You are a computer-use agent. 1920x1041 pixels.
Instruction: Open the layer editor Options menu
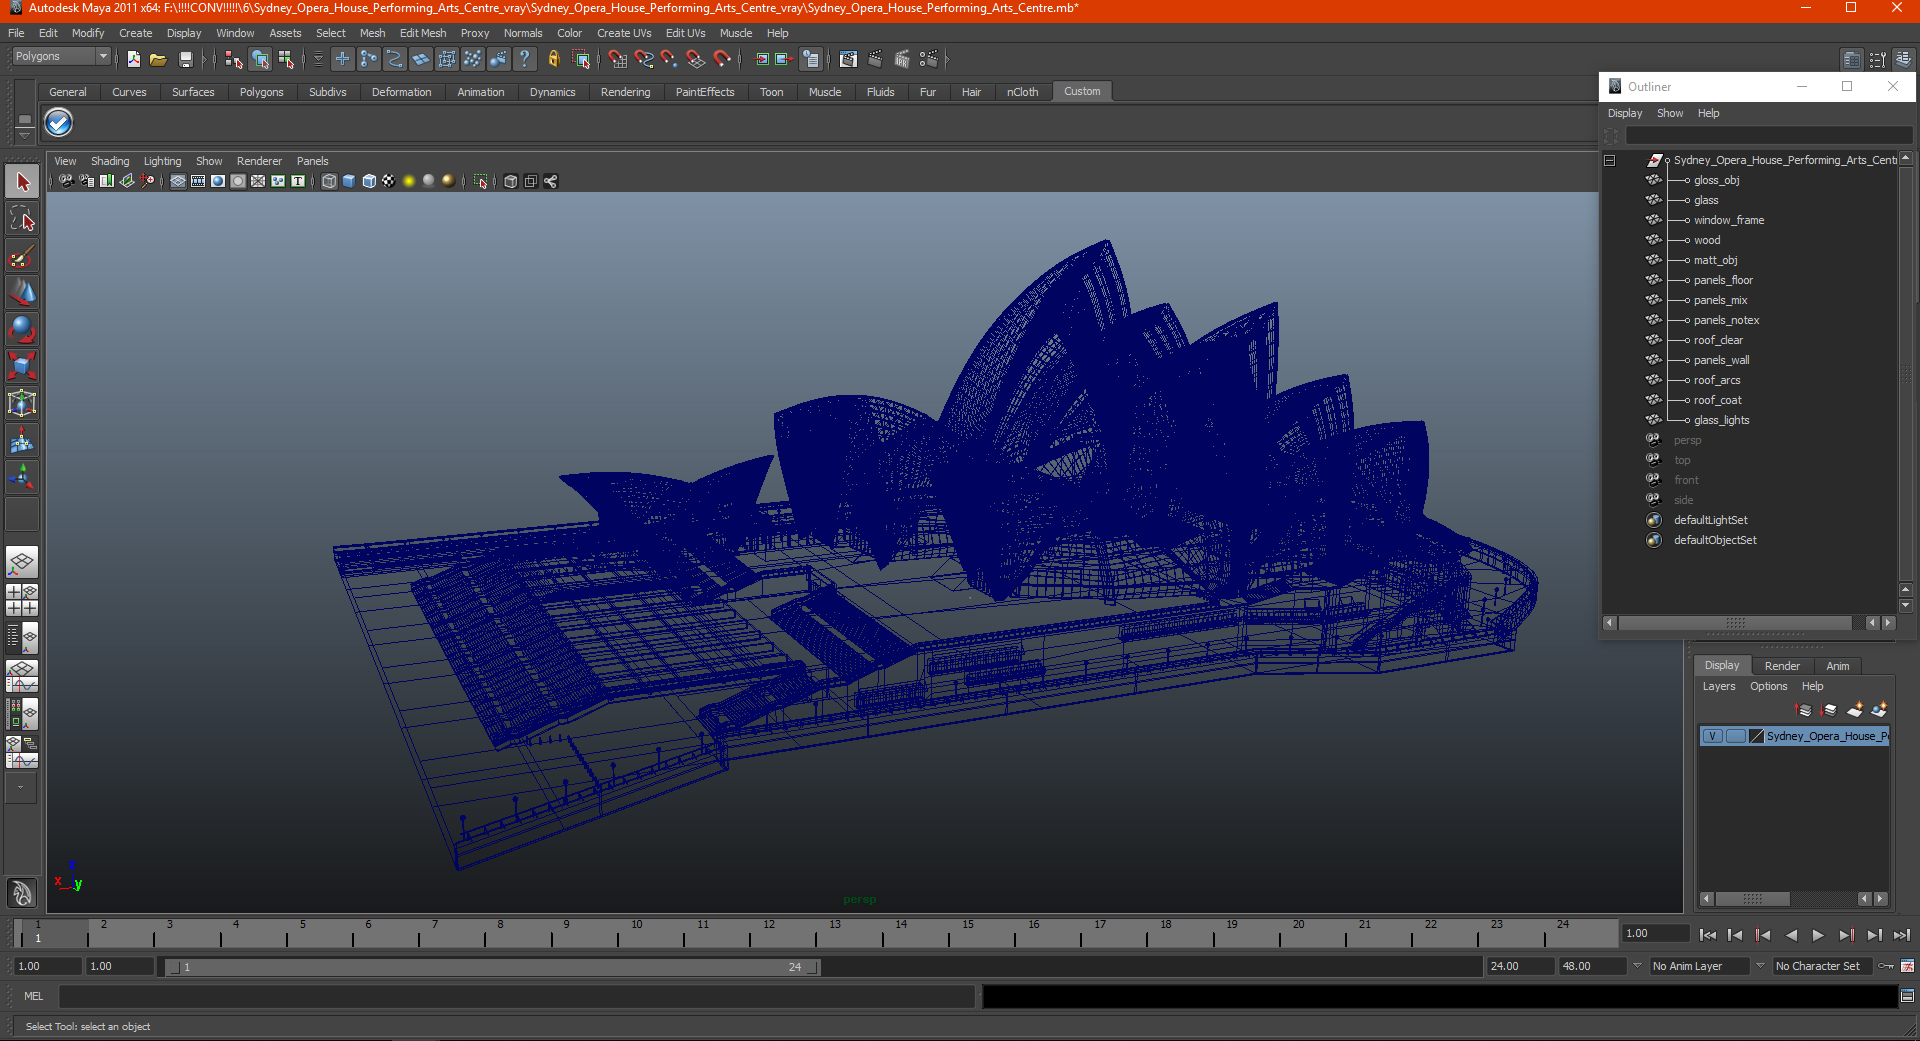(x=1768, y=686)
